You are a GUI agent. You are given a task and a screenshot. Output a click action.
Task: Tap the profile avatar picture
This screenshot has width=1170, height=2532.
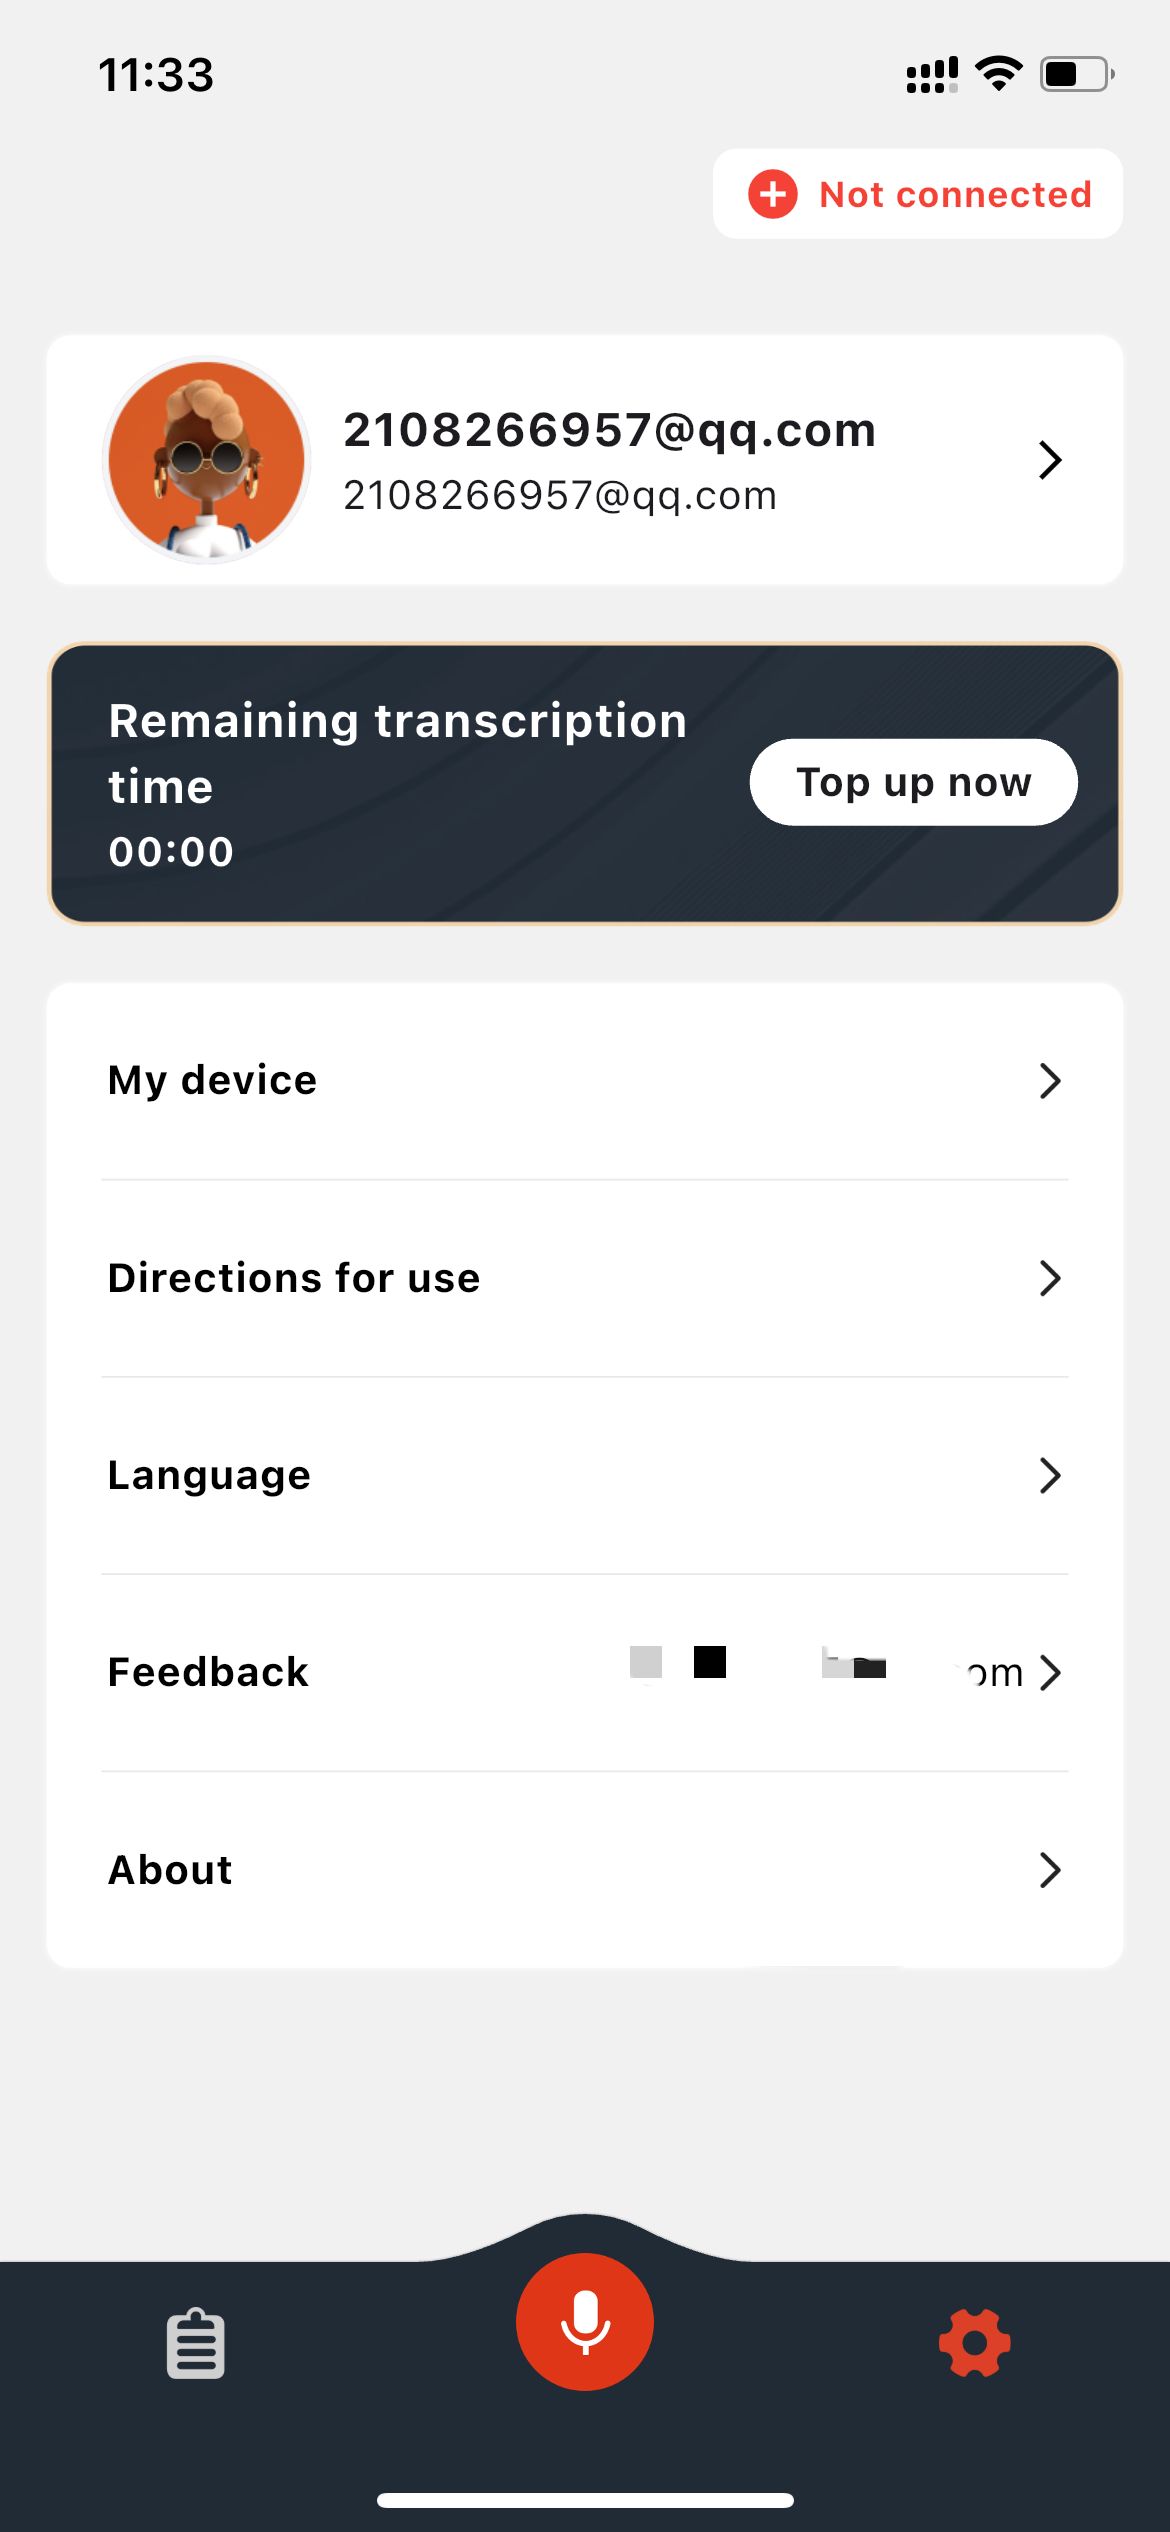207,460
